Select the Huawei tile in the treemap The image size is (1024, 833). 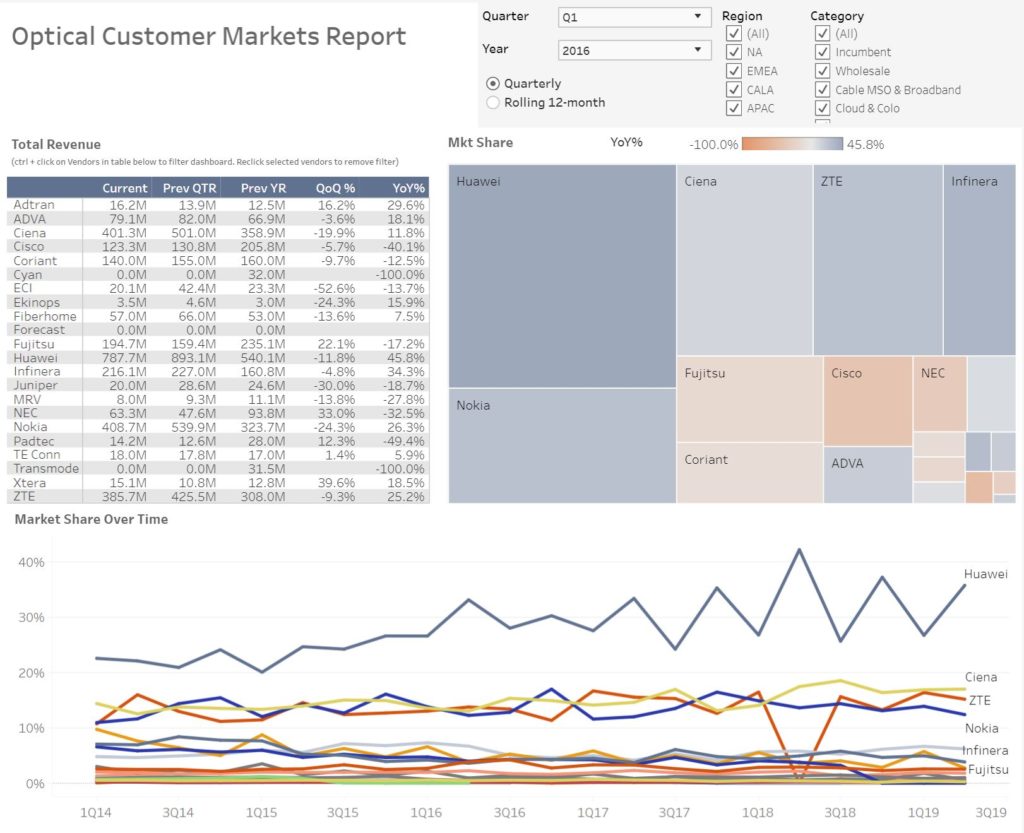pyautogui.click(x=562, y=276)
